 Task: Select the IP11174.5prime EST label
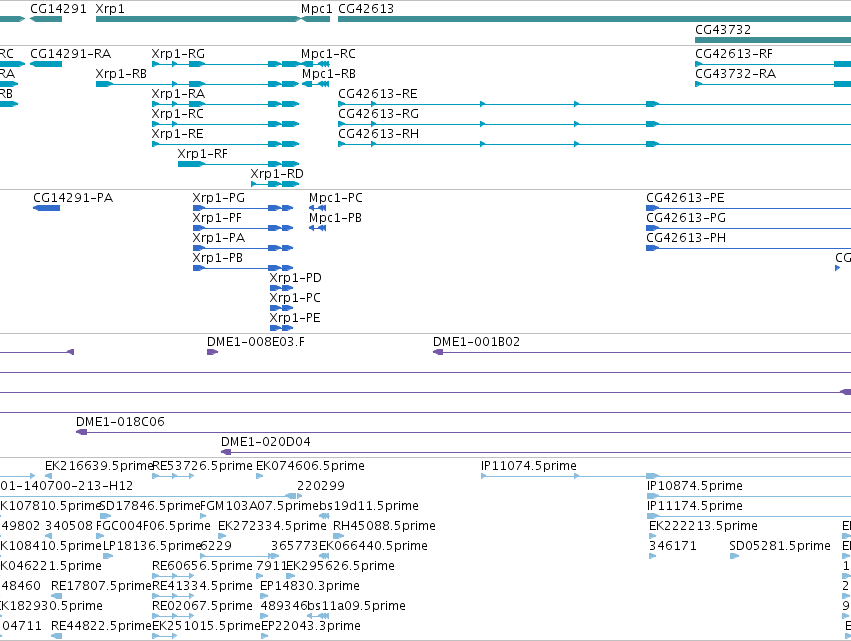[695, 506]
